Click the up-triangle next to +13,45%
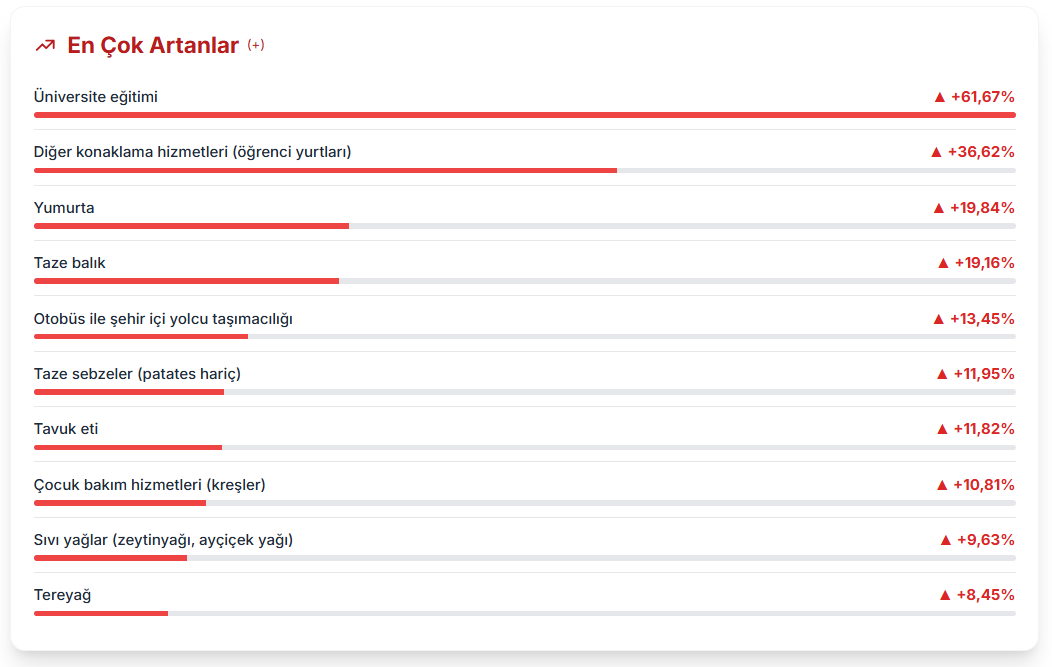 939,319
